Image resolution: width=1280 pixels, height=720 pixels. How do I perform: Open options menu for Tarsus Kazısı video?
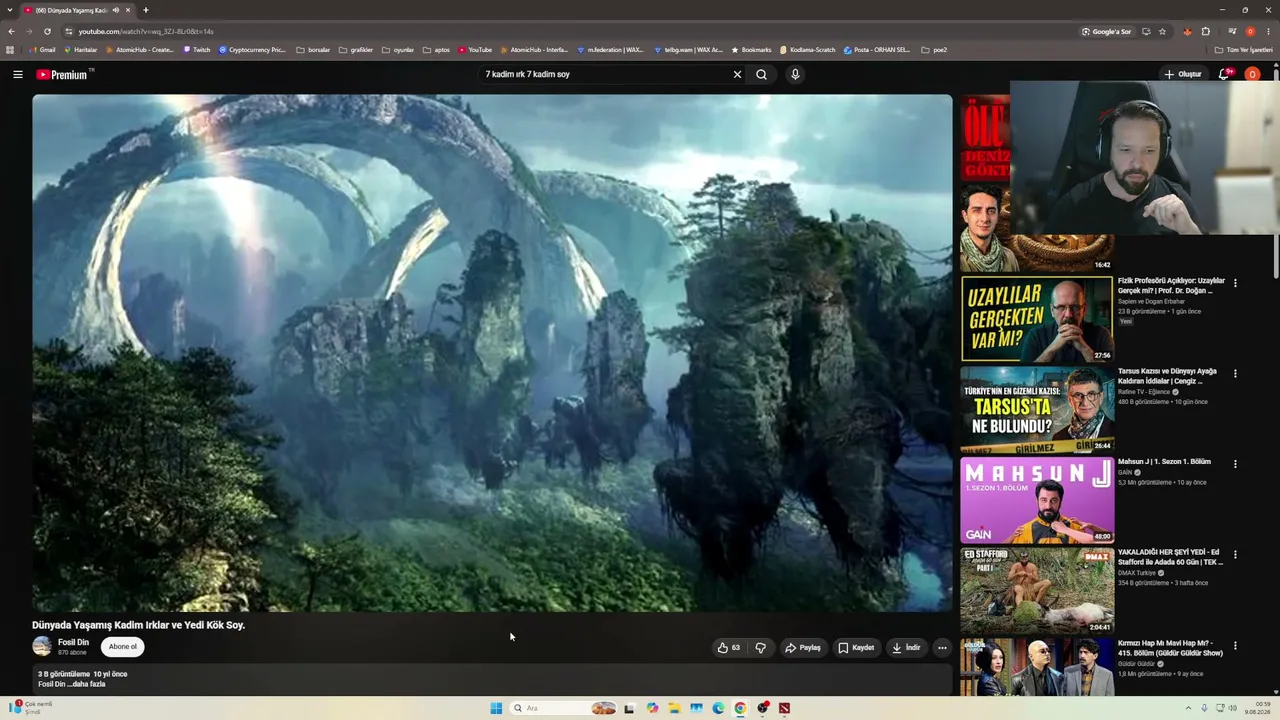coord(1235,373)
